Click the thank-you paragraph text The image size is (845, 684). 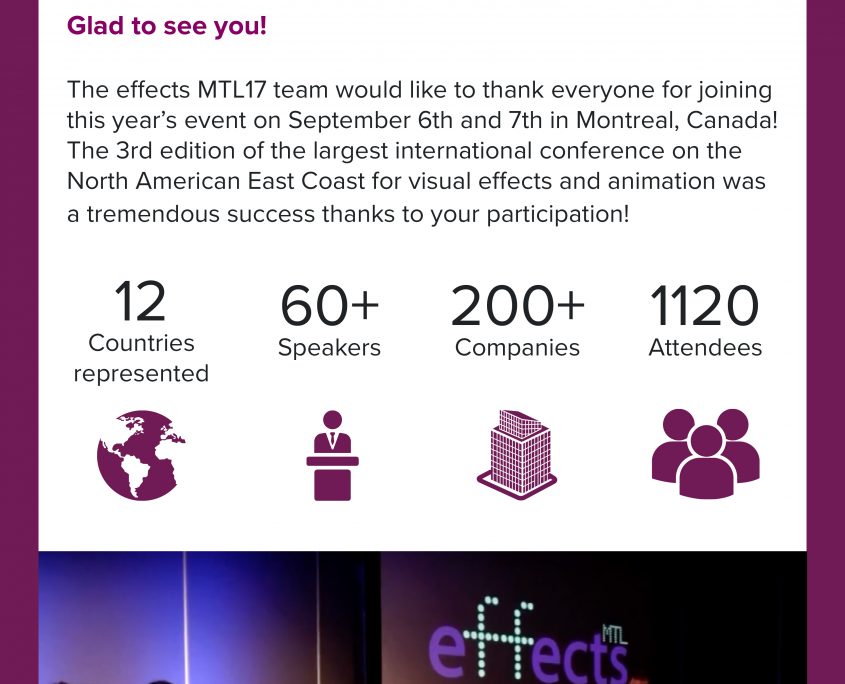point(422,151)
